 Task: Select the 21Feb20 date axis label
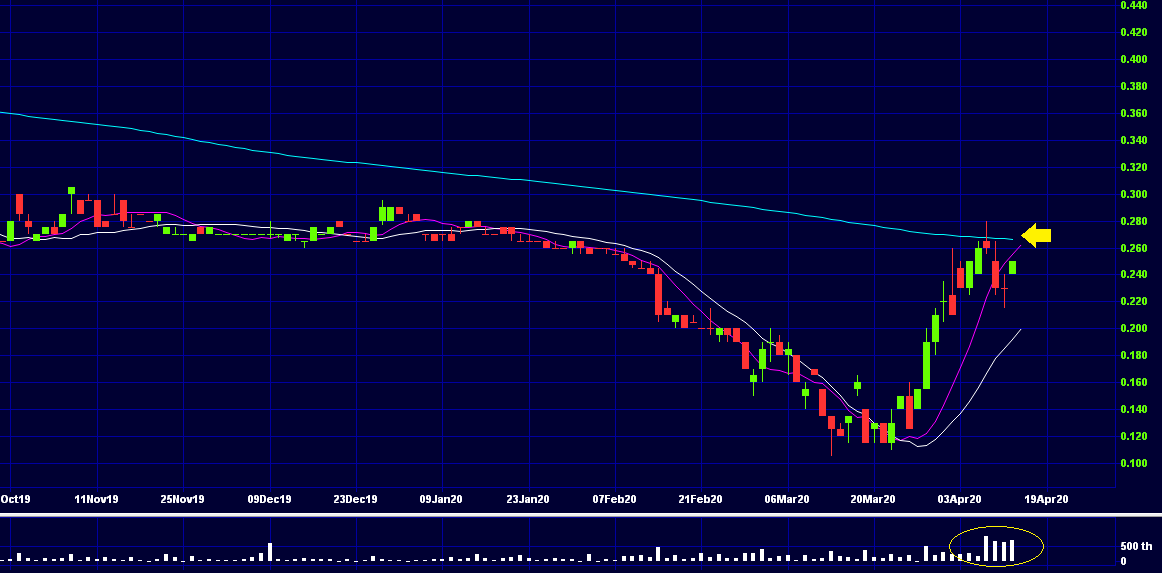pyautogui.click(x=701, y=500)
